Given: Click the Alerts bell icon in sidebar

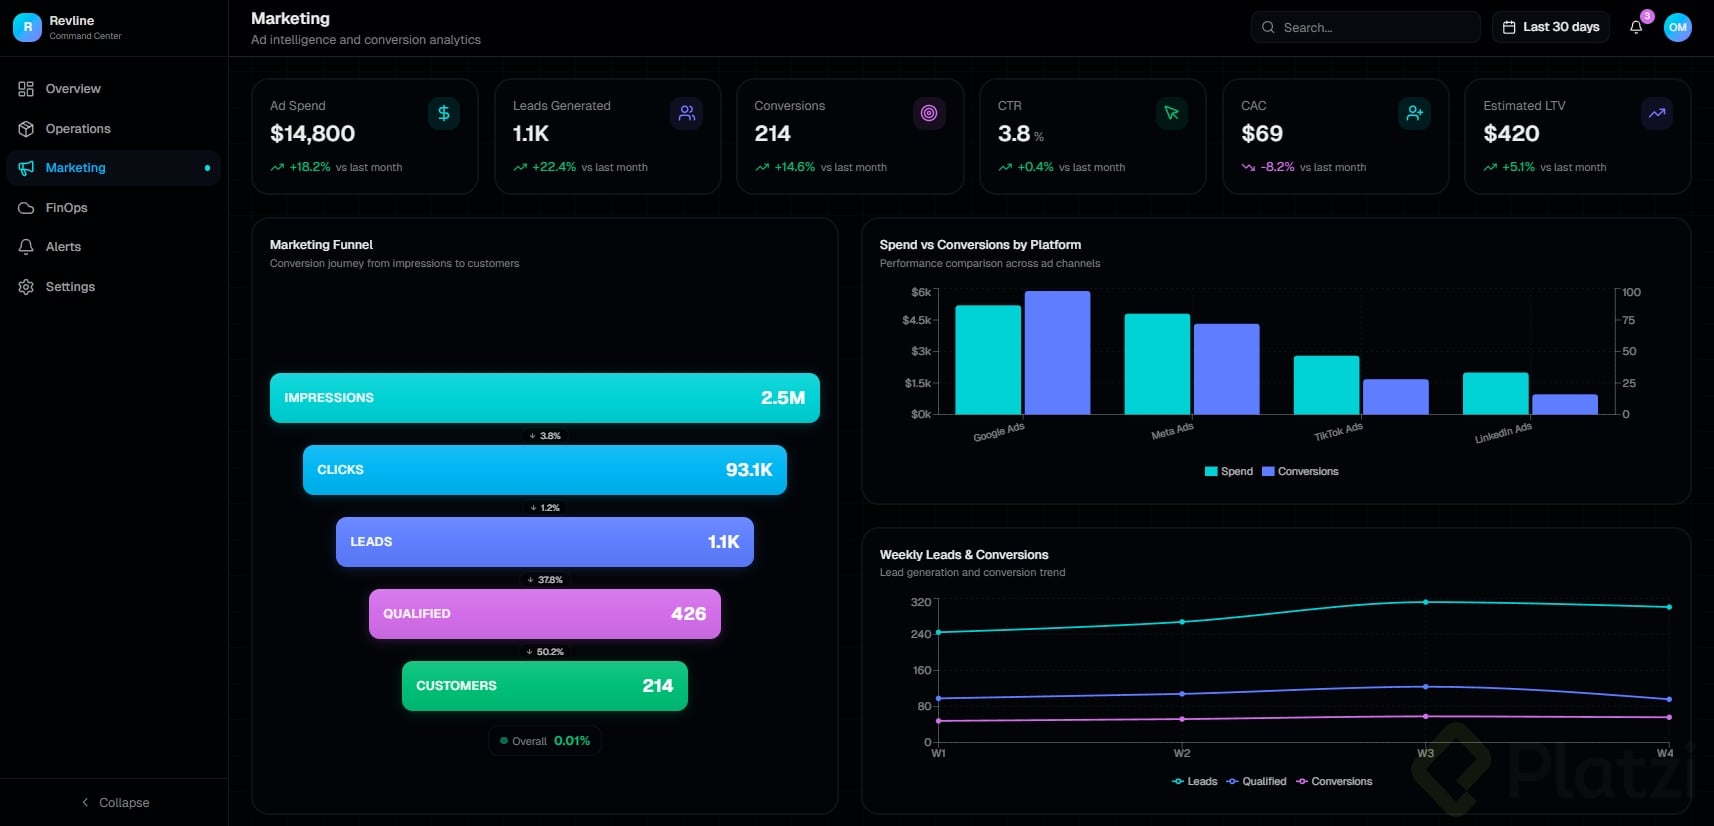Looking at the screenshot, I should coord(26,247).
